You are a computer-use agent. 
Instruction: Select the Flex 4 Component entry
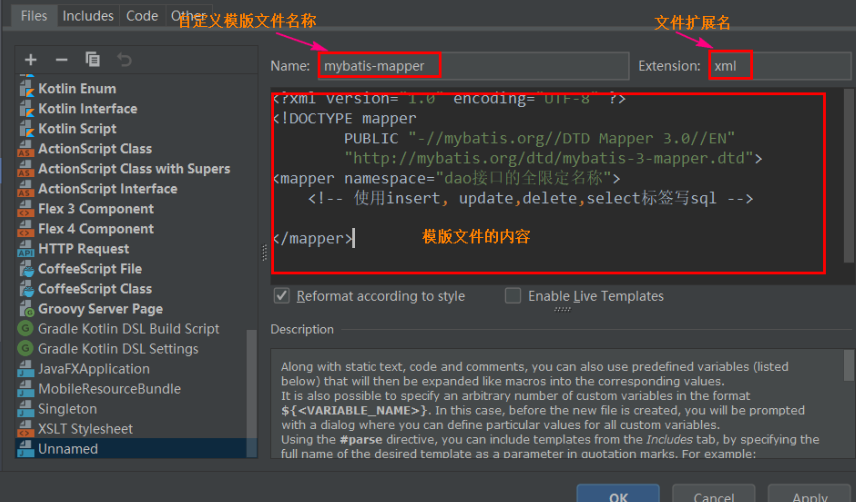(x=96, y=229)
